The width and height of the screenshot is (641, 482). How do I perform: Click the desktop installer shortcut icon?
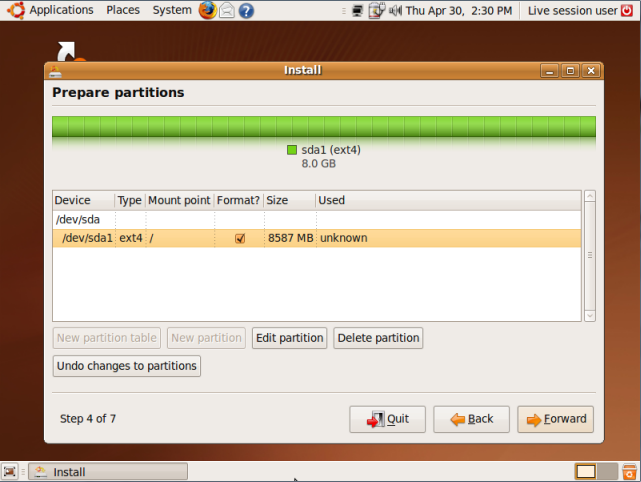69,52
